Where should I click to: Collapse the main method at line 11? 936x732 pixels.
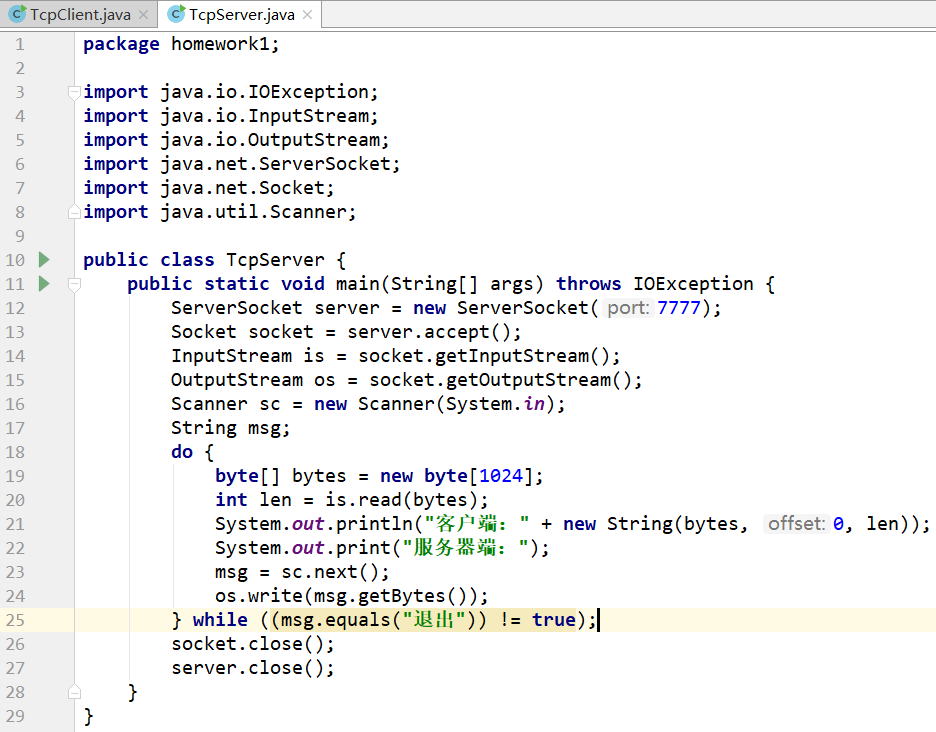[74, 285]
